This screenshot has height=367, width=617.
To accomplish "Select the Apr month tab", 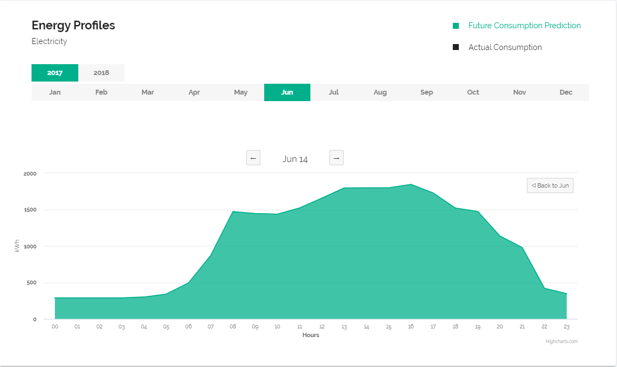I will 194,92.
